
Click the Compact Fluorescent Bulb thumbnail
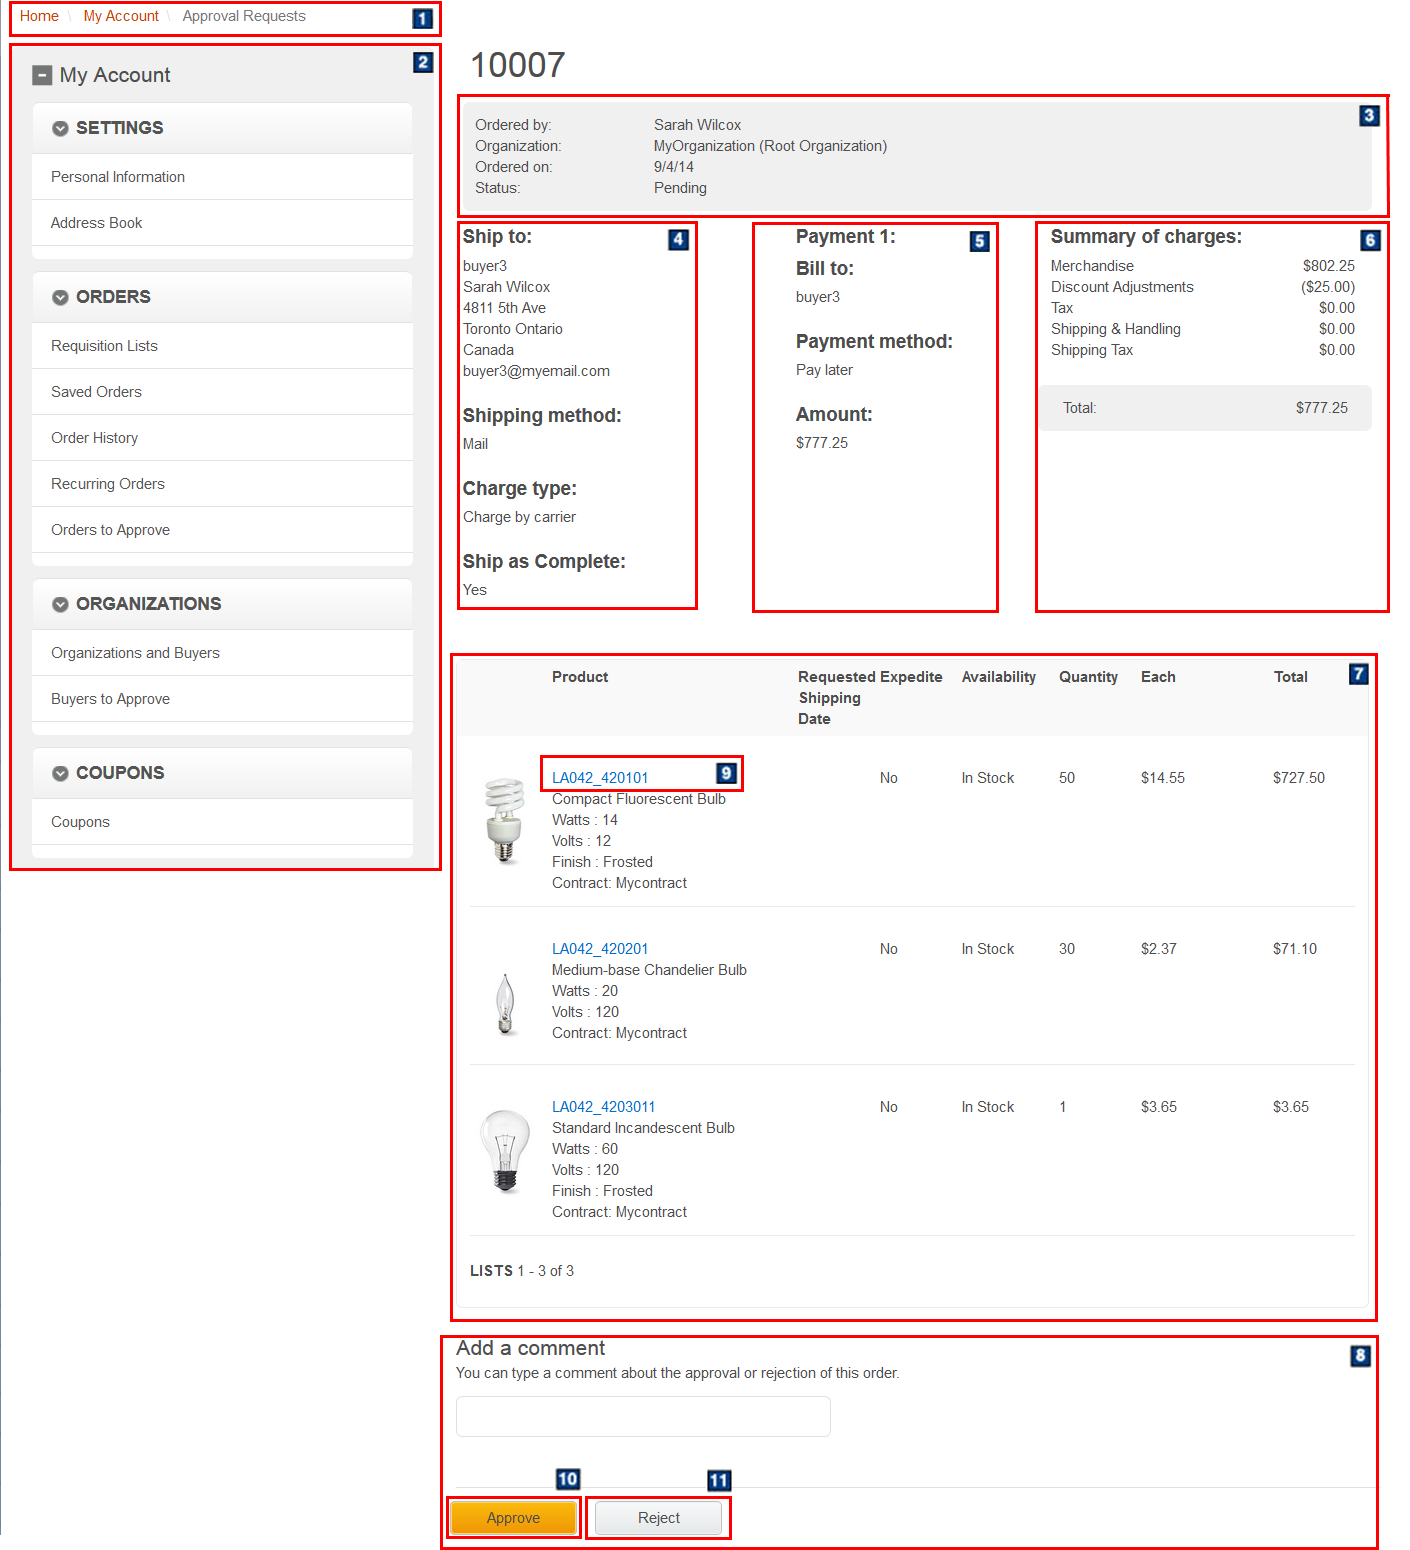pos(505,820)
